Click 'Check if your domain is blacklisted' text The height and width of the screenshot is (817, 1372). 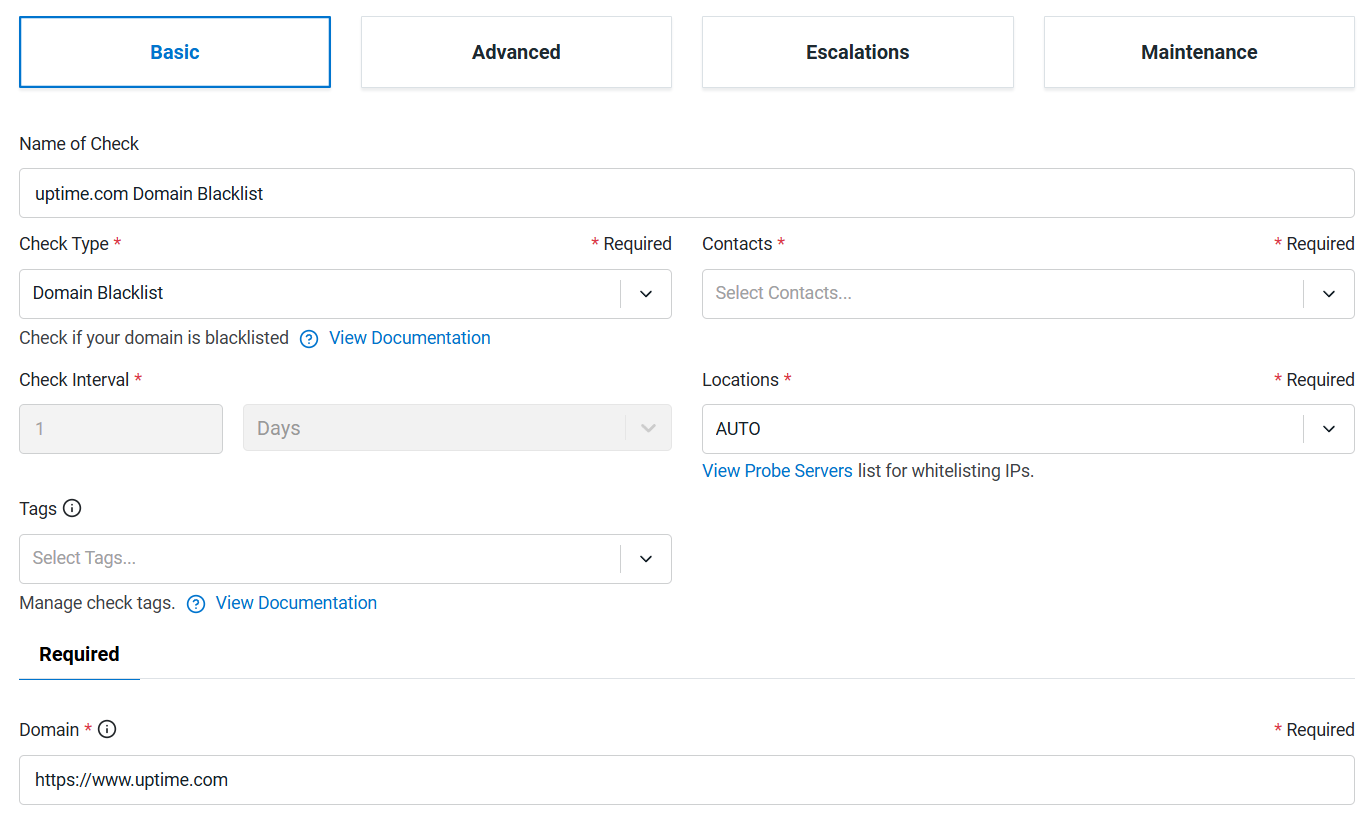coord(154,338)
